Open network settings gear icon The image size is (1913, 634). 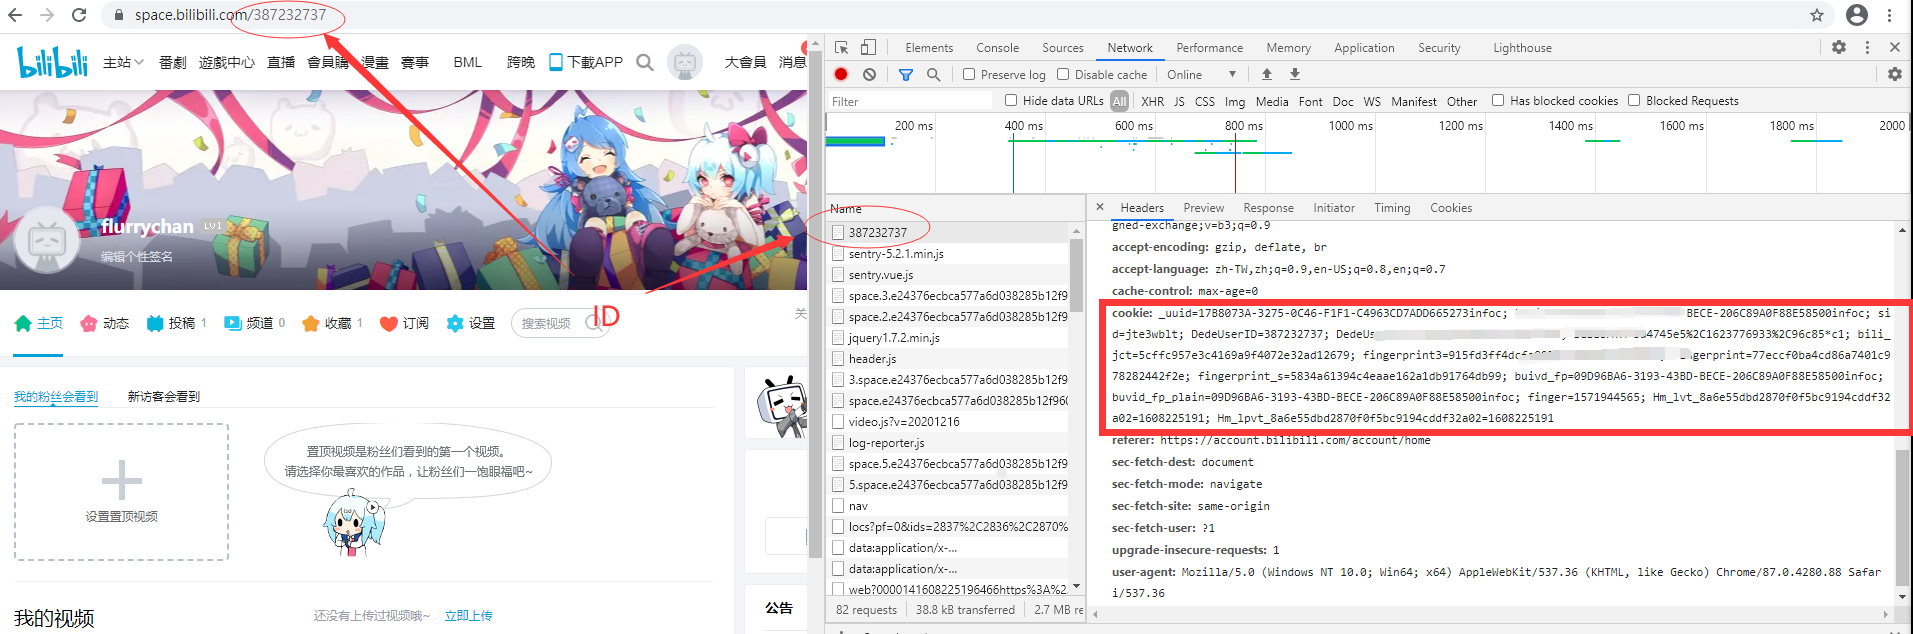[1894, 74]
